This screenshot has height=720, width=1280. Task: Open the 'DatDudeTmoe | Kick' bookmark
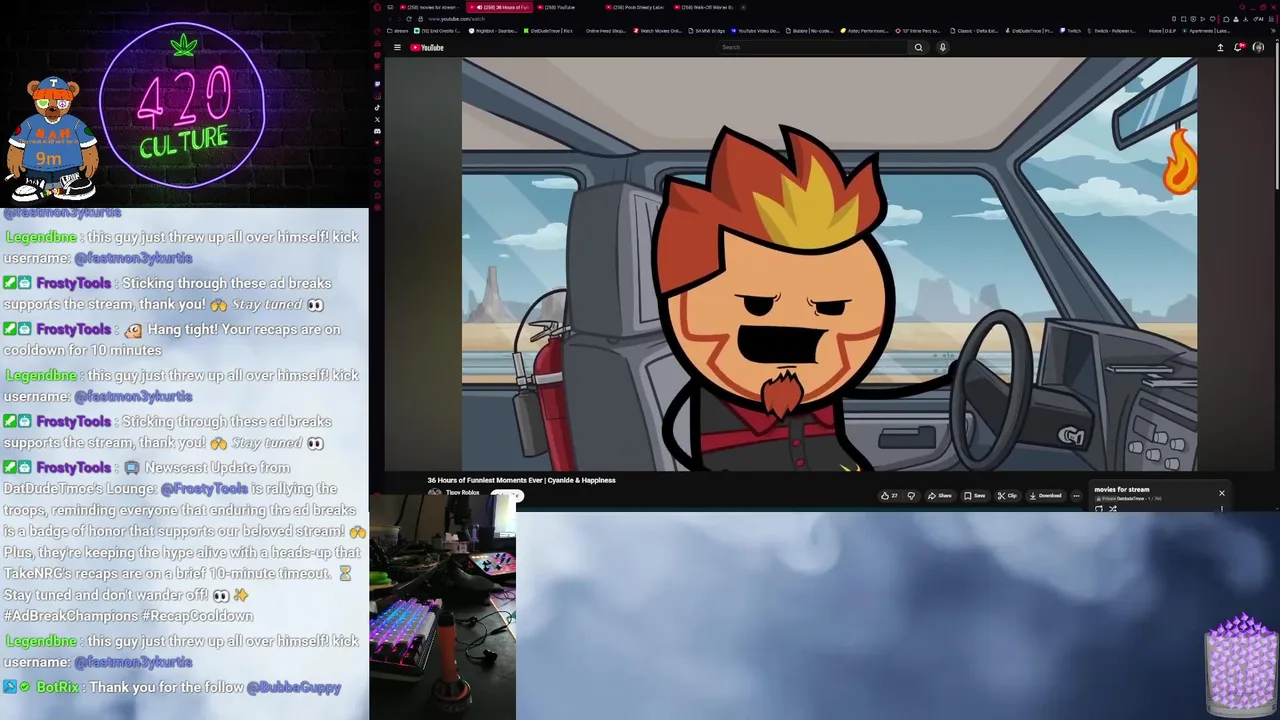[548, 31]
